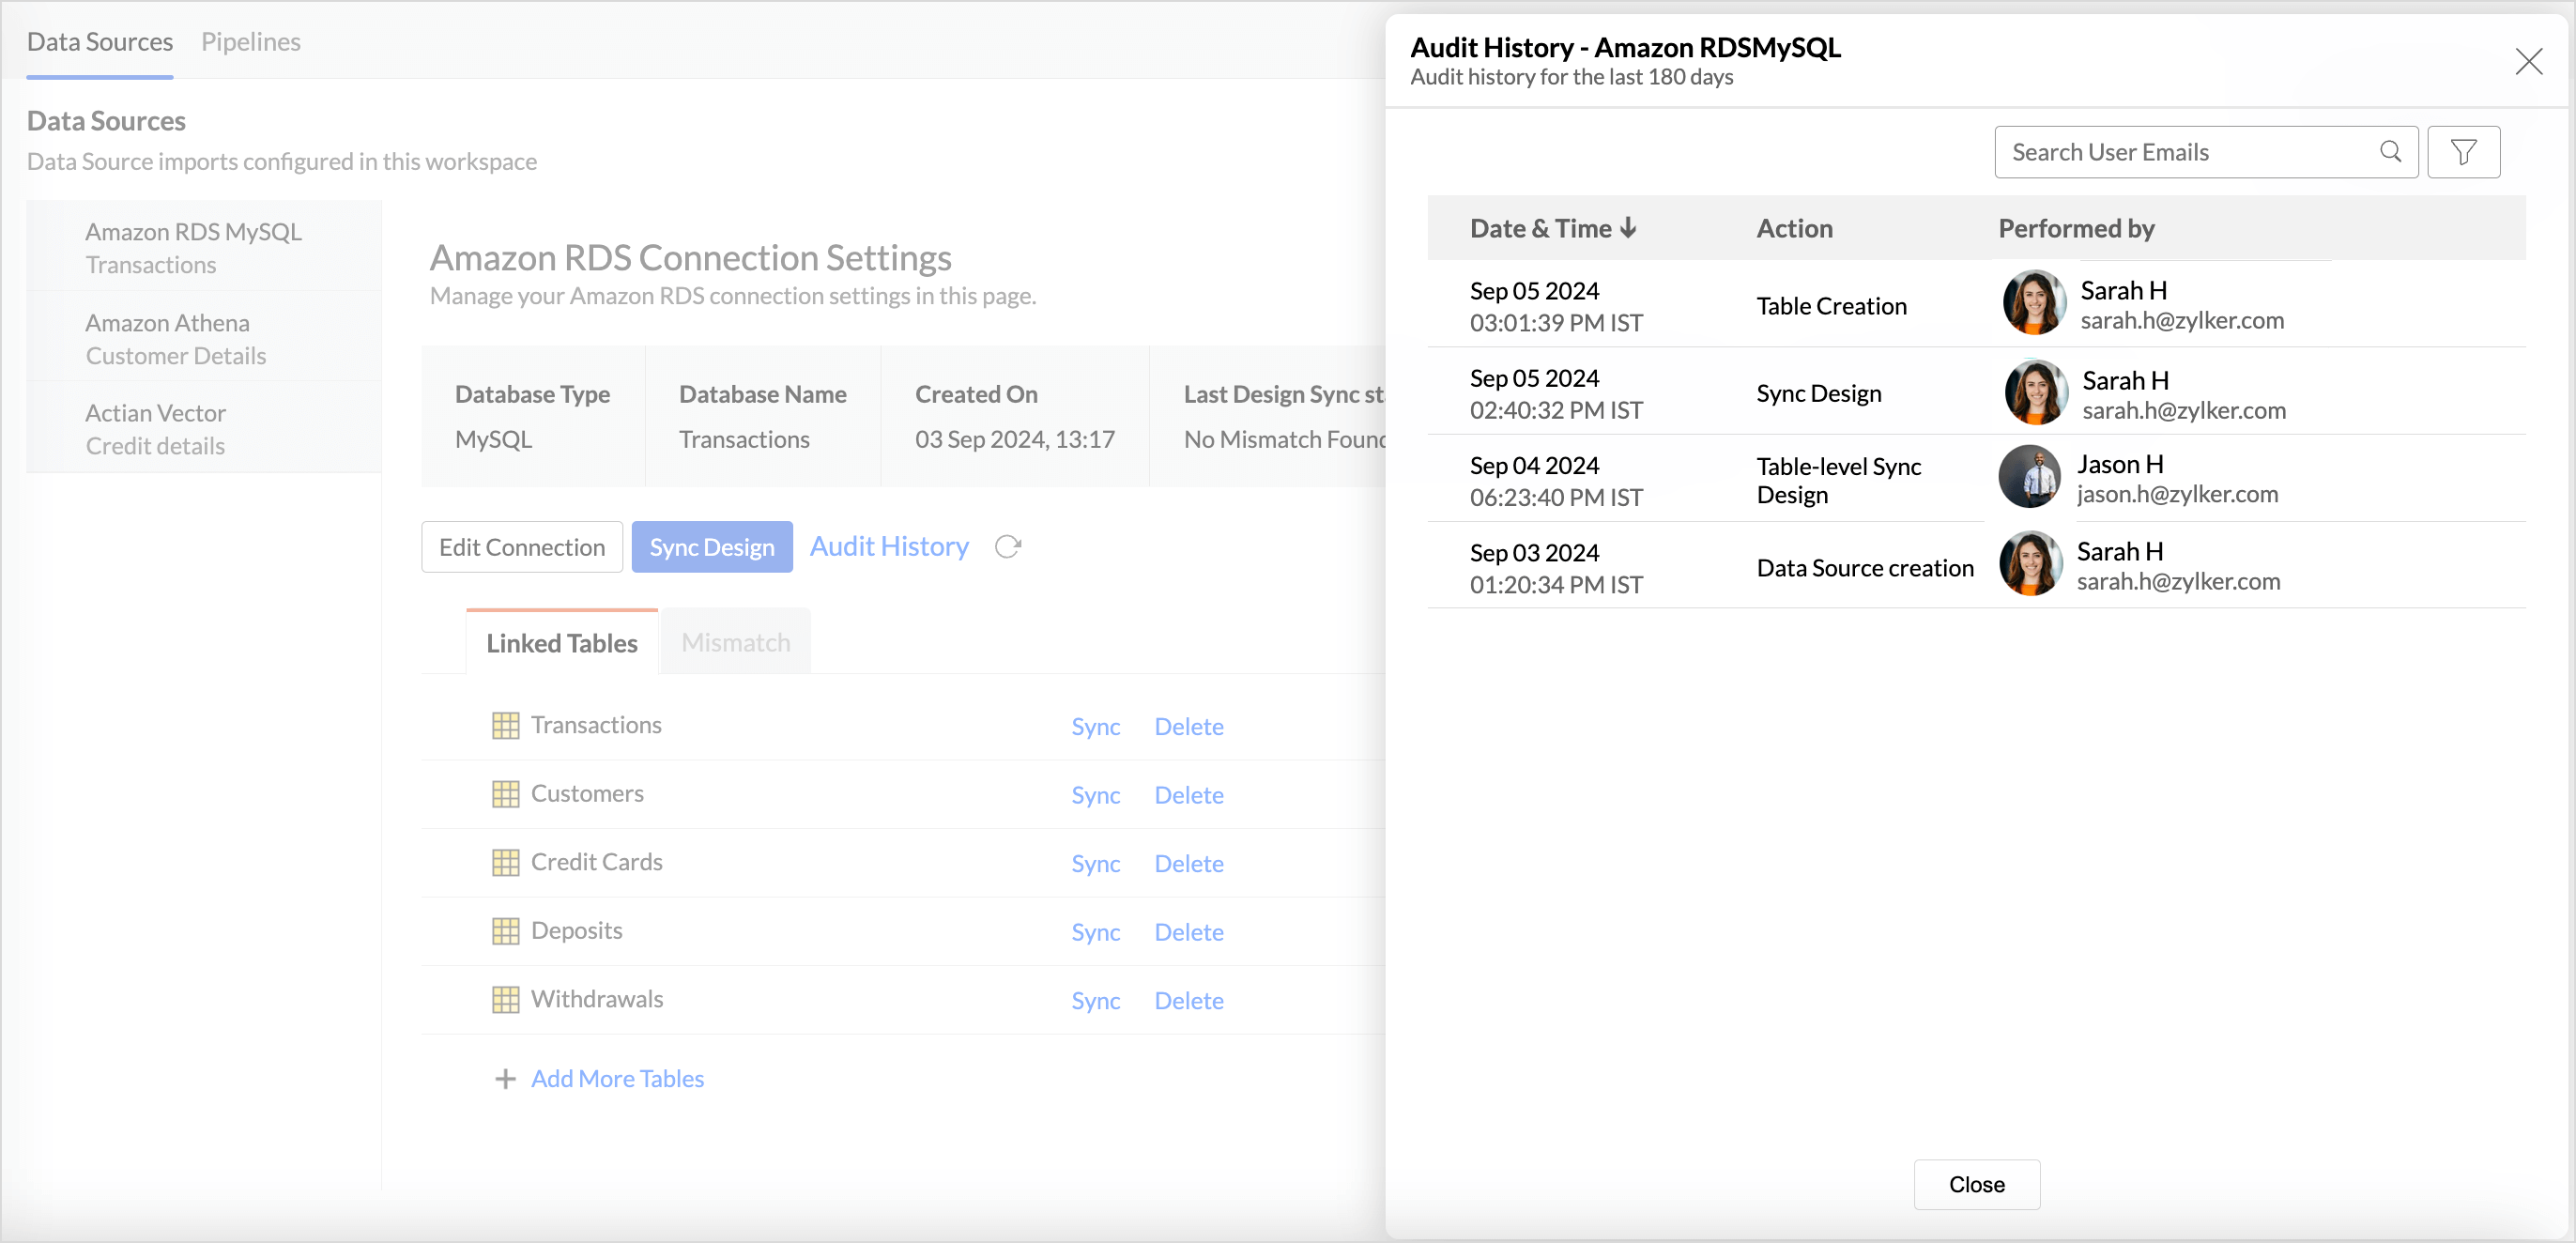Viewport: 2576px width, 1243px height.
Task: Open the Audit History link
Action: 888,546
